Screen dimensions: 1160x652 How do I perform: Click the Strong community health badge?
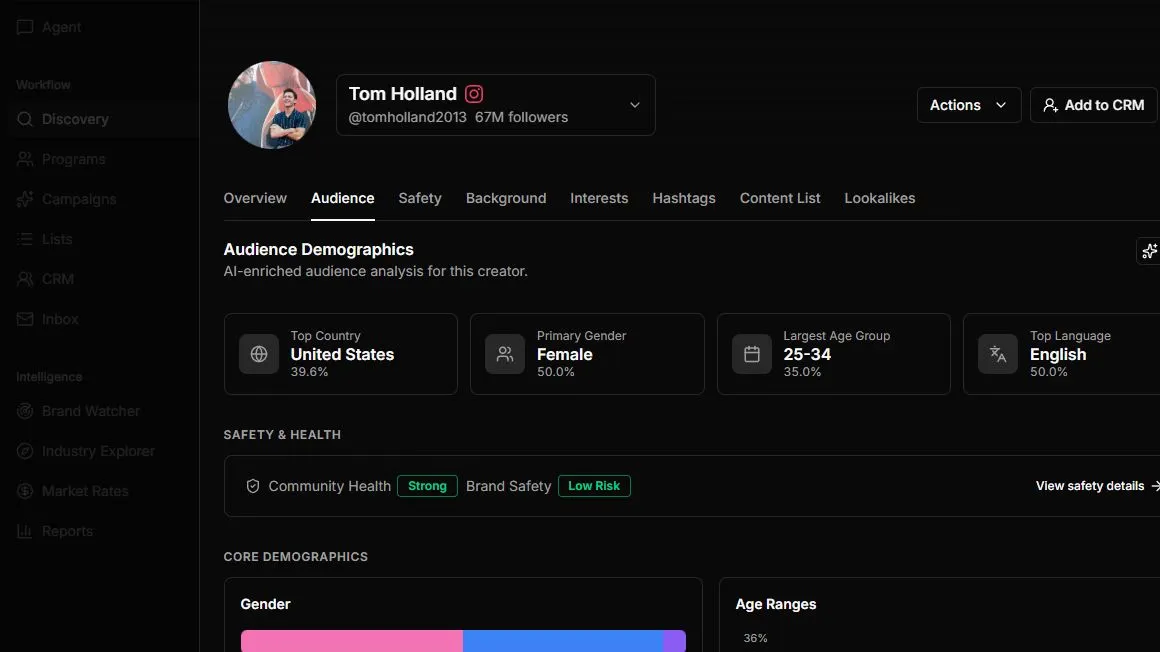point(428,486)
